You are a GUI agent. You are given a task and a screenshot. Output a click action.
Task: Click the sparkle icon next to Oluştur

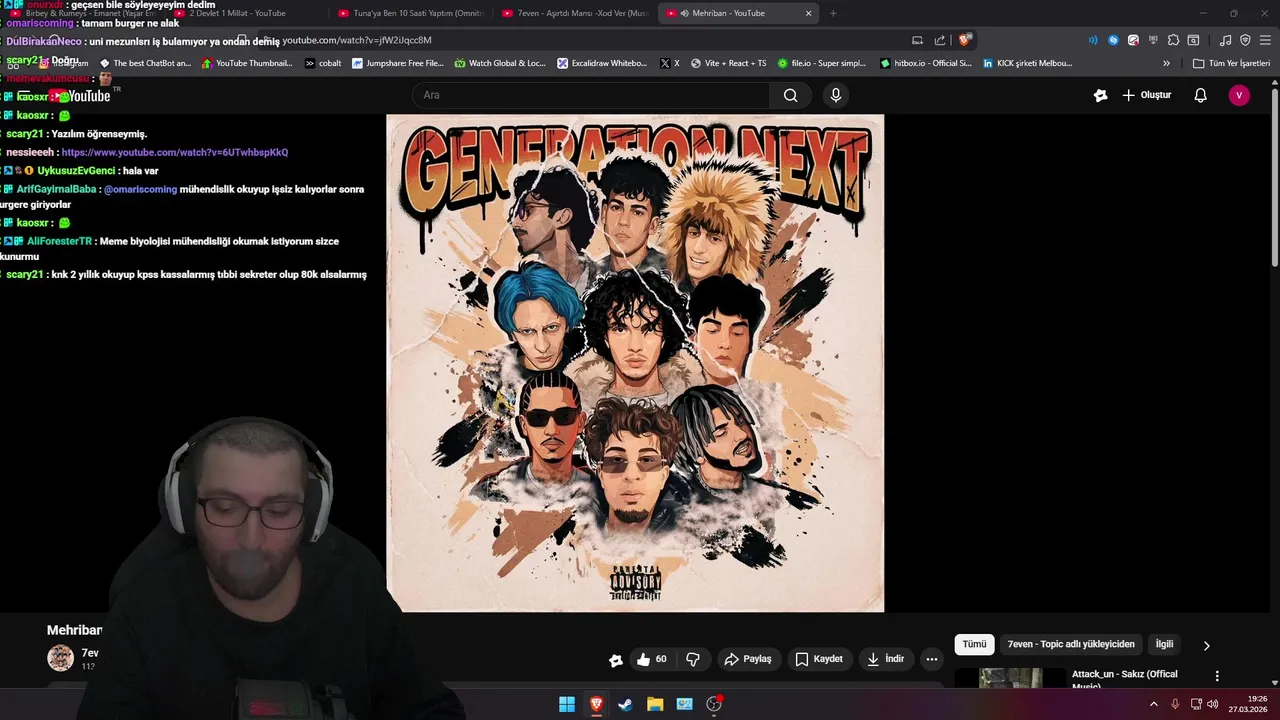click(1100, 95)
